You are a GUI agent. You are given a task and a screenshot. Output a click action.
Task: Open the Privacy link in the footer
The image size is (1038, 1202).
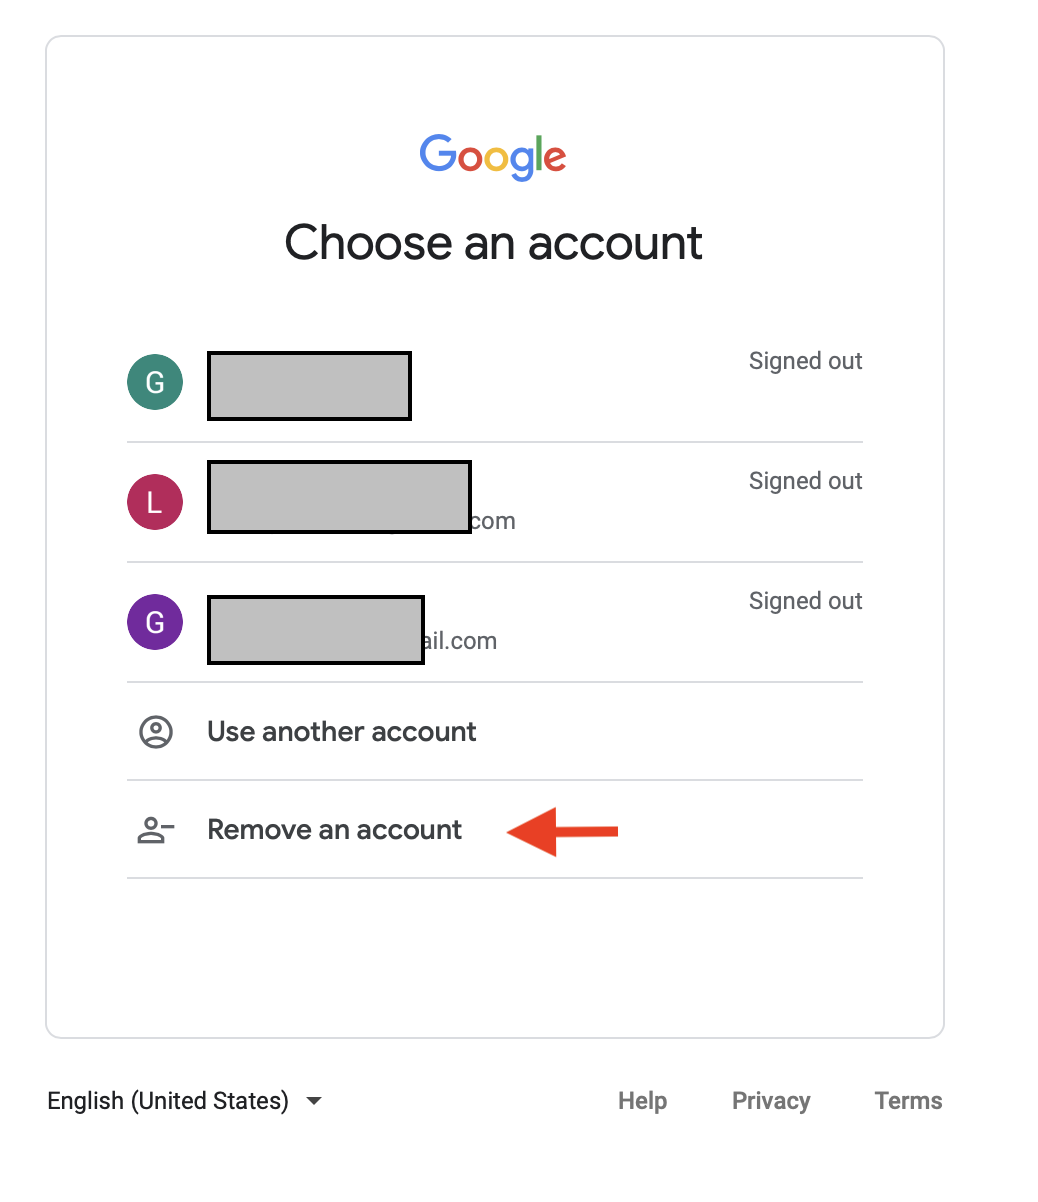point(771,1101)
